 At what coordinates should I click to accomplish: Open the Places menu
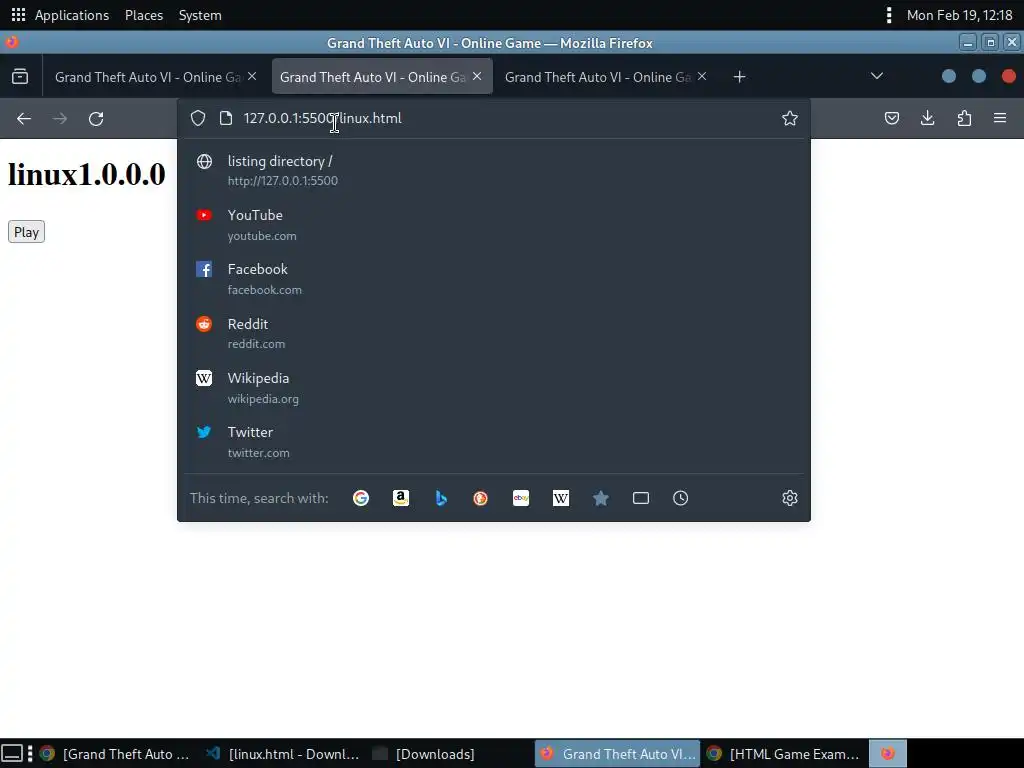(x=144, y=15)
